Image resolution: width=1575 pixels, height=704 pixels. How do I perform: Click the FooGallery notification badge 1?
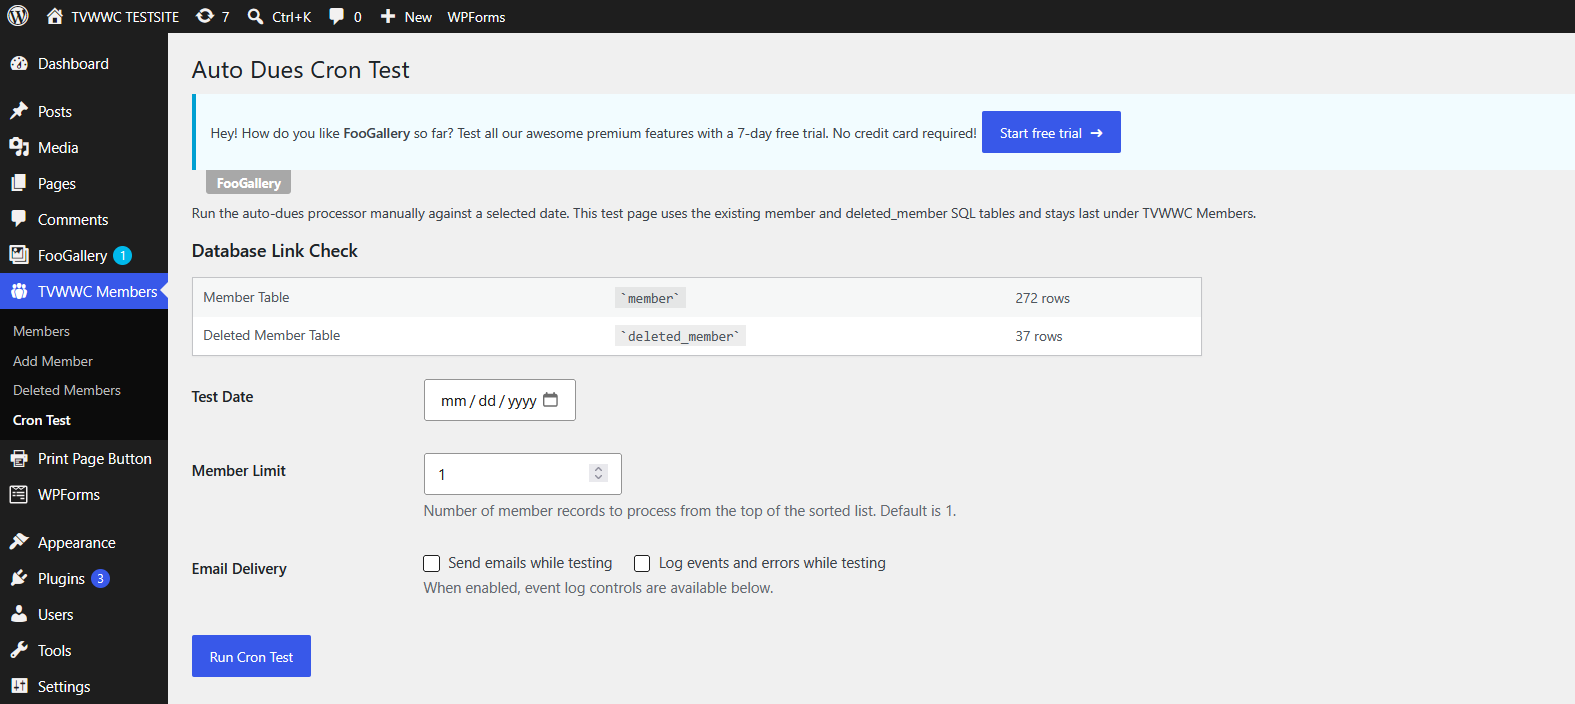point(122,256)
